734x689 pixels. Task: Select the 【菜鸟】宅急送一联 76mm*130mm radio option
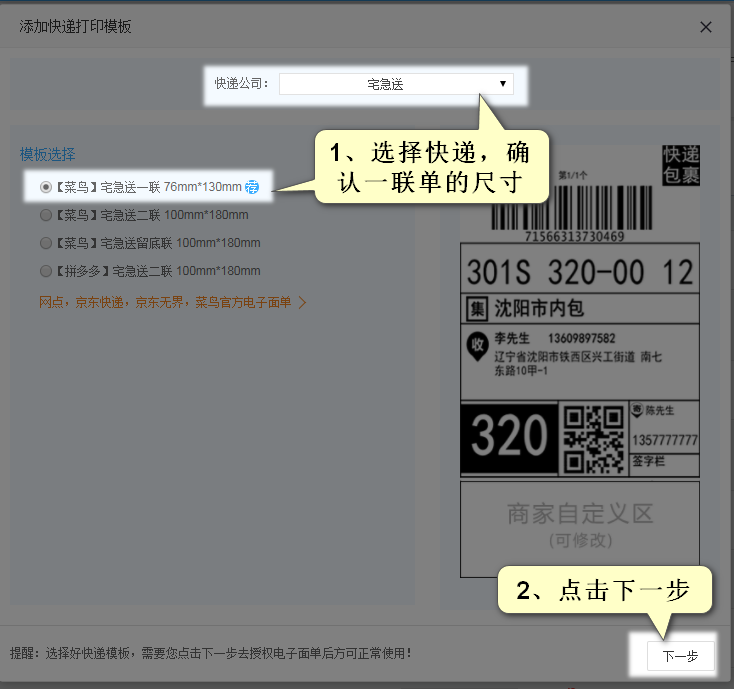point(45,187)
